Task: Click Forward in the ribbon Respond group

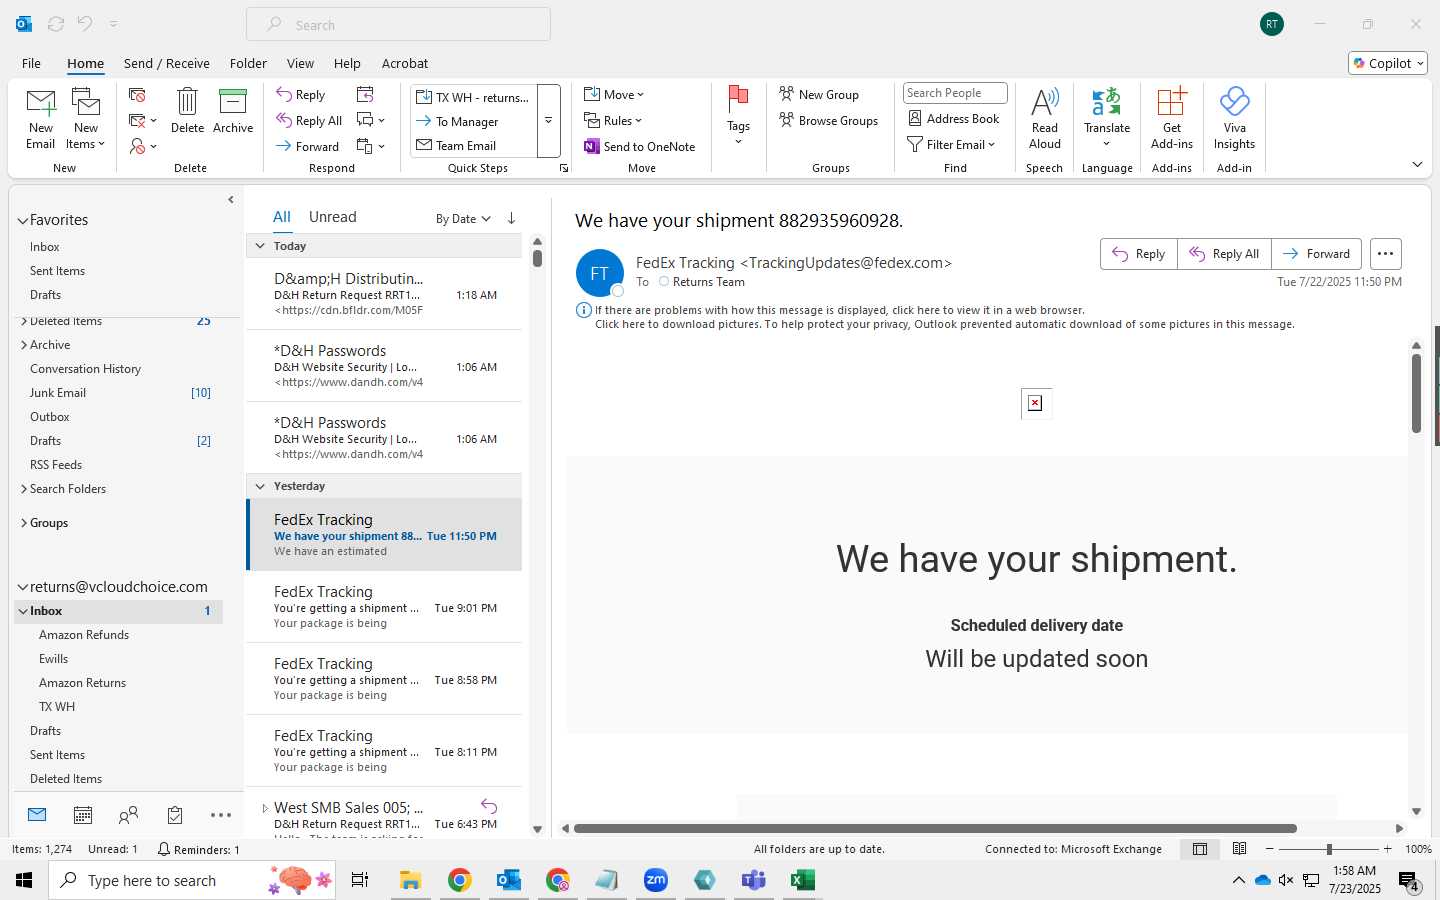Action: [308, 146]
